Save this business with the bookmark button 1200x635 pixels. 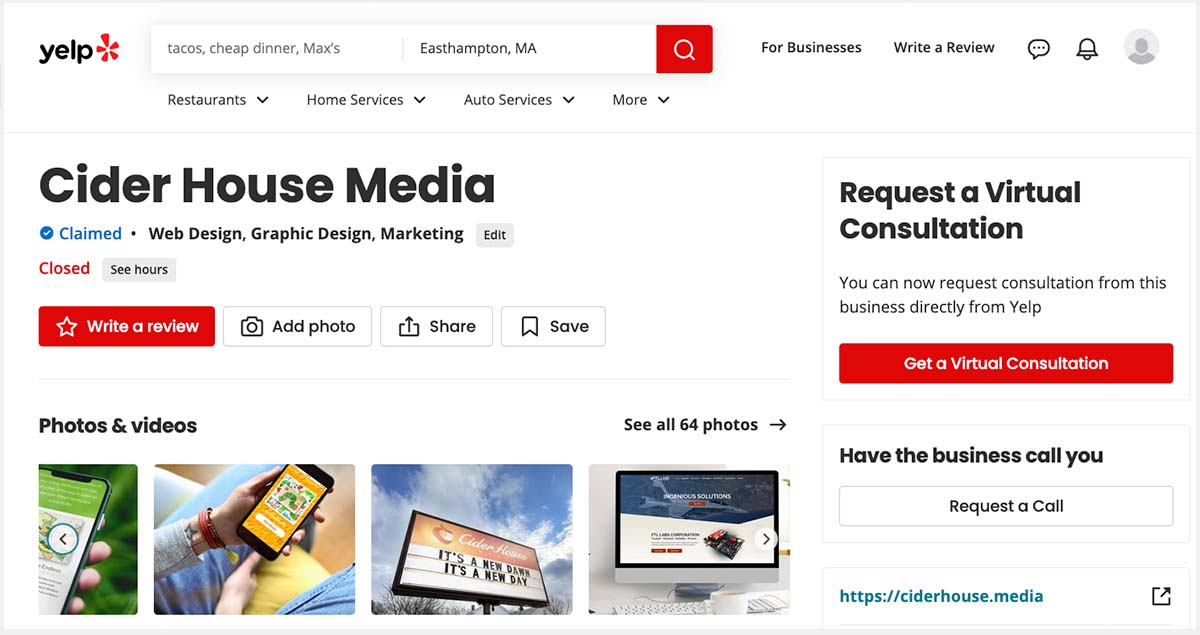(x=553, y=326)
